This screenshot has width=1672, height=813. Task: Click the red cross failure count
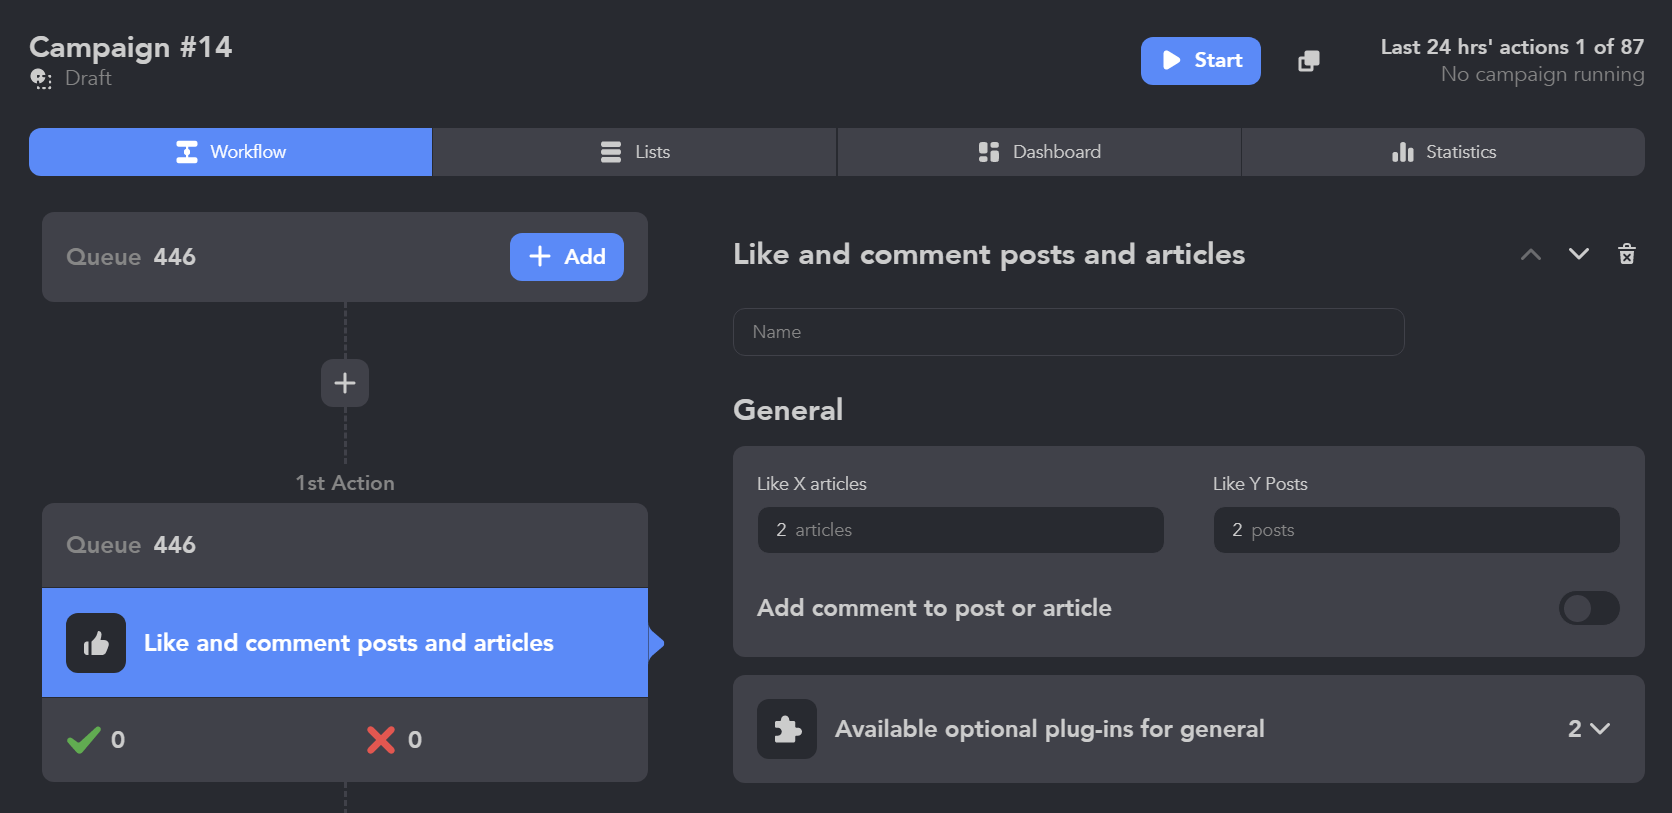tap(394, 740)
